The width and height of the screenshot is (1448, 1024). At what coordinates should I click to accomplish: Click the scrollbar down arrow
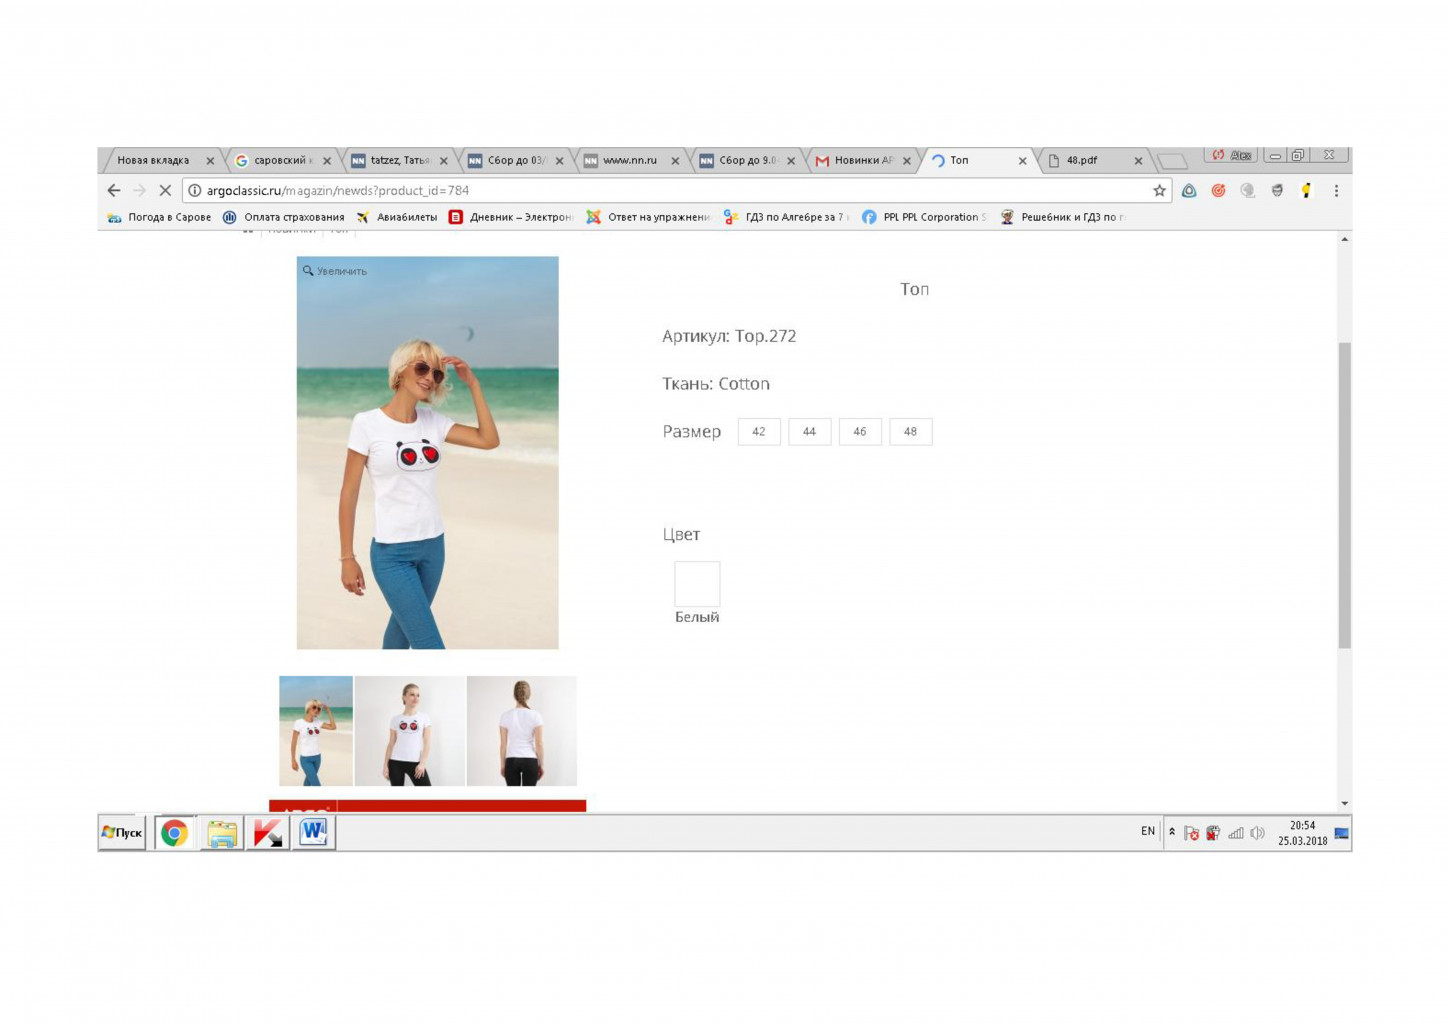1344,803
